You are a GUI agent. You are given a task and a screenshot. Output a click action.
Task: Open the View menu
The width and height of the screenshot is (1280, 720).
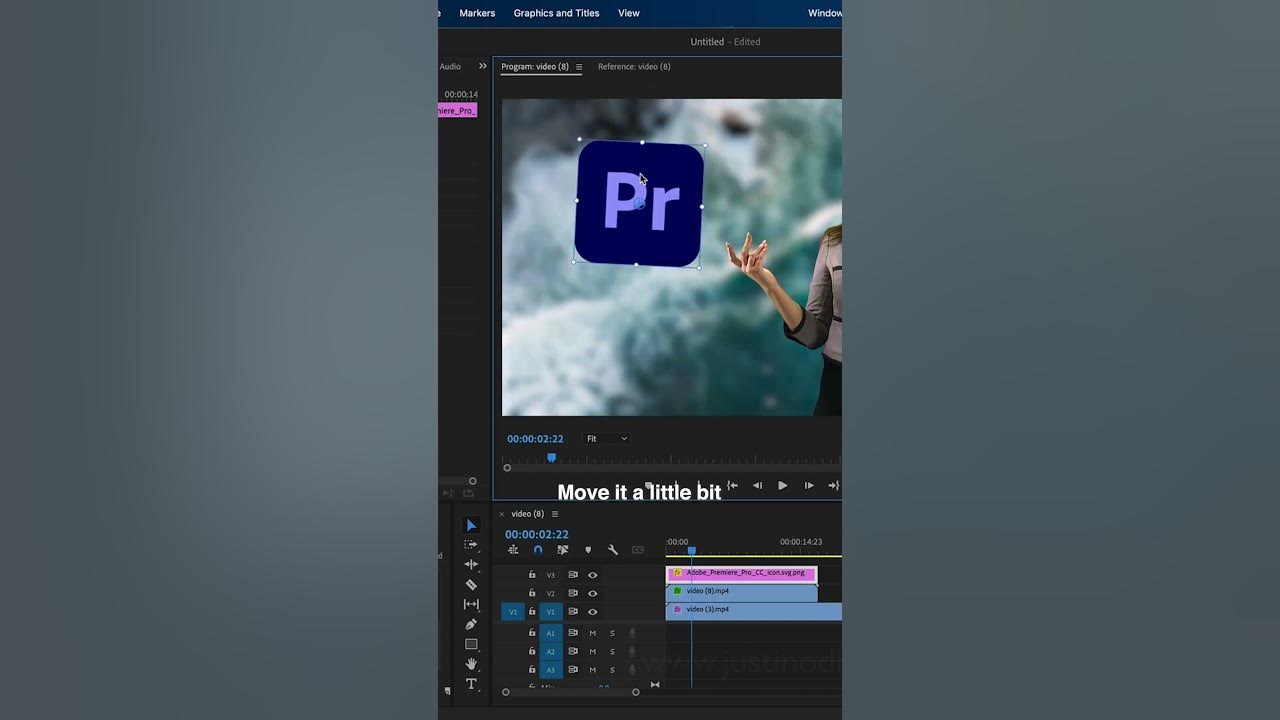tap(629, 13)
